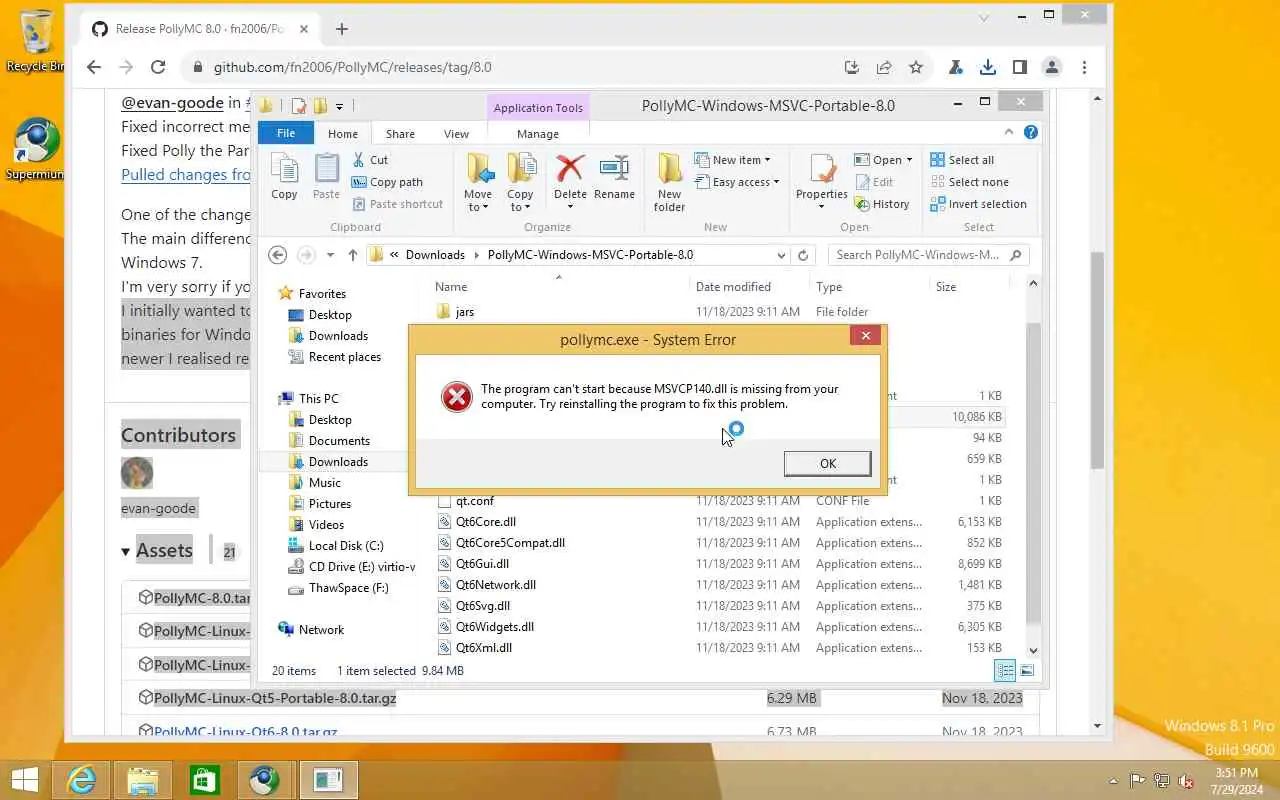Screen dimensions: 1280x800
Task: Click the Explorer back arrow
Action: 278,255
